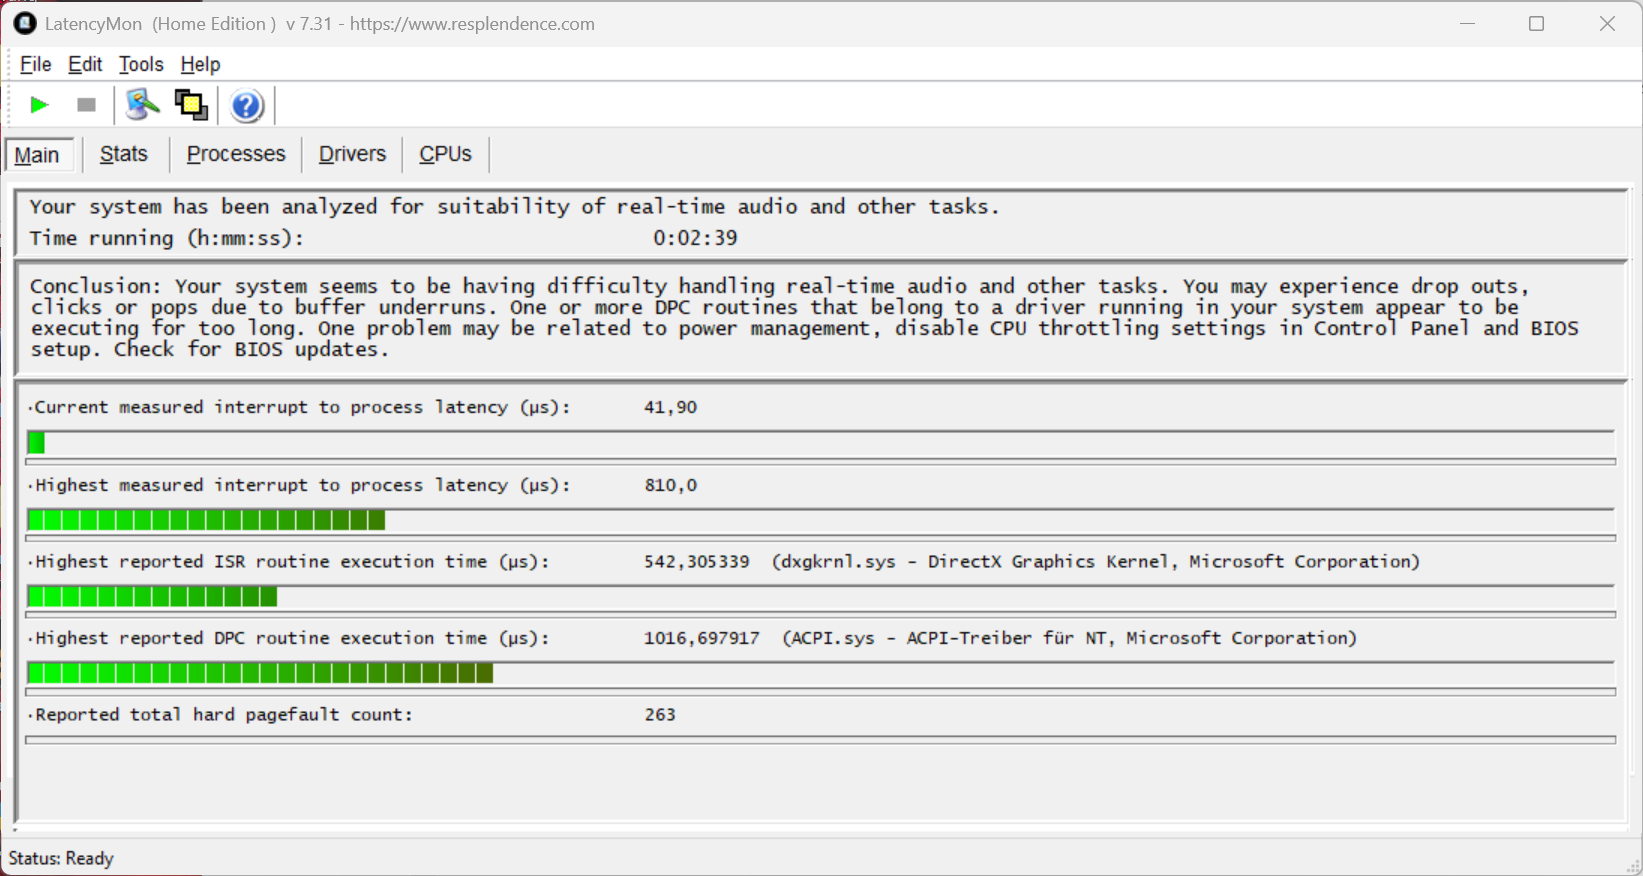Viewport: 1643px width, 876px height.
Task: Select the Main tab
Action: [38, 155]
